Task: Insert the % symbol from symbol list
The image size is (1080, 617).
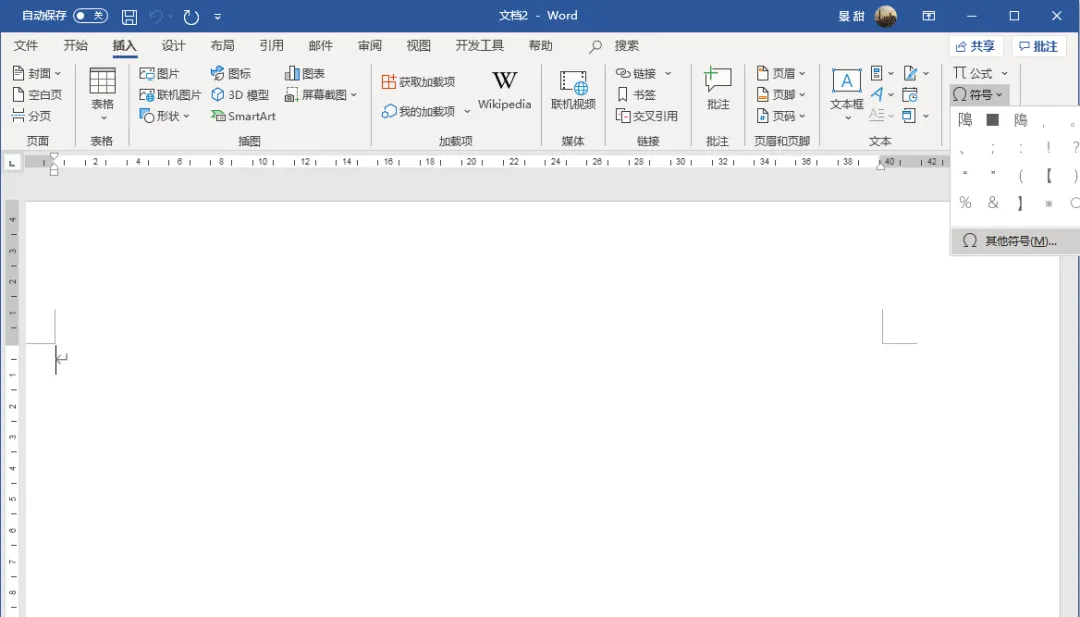Action: click(x=965, y=203)
